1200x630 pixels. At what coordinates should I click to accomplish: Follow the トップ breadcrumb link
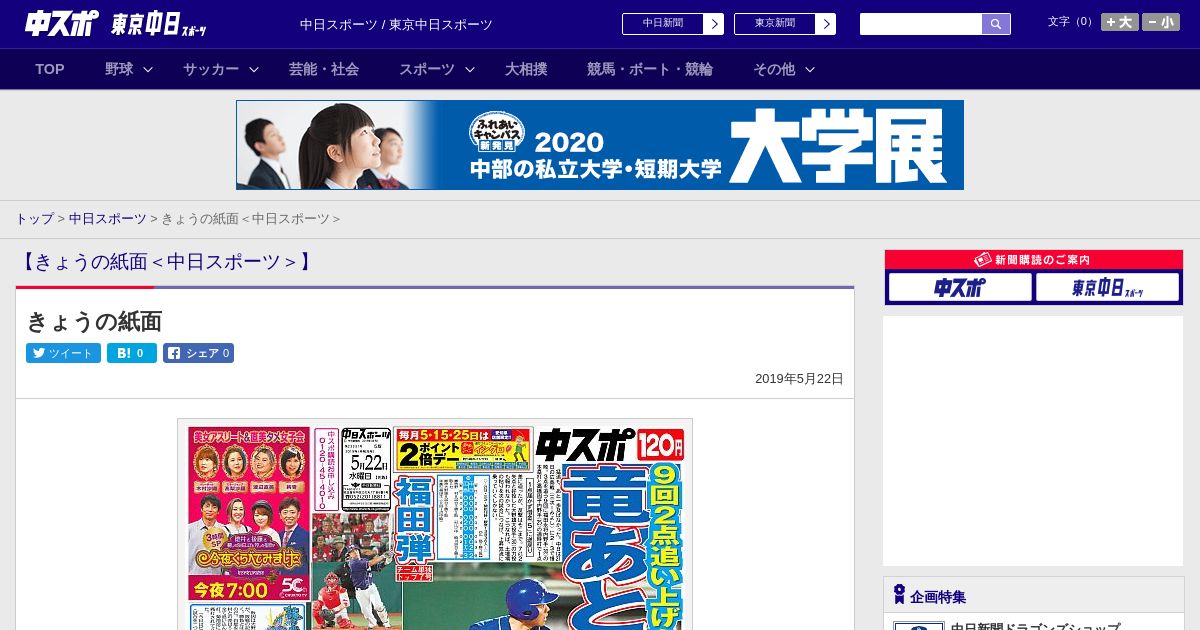click(x=34, y=219)
